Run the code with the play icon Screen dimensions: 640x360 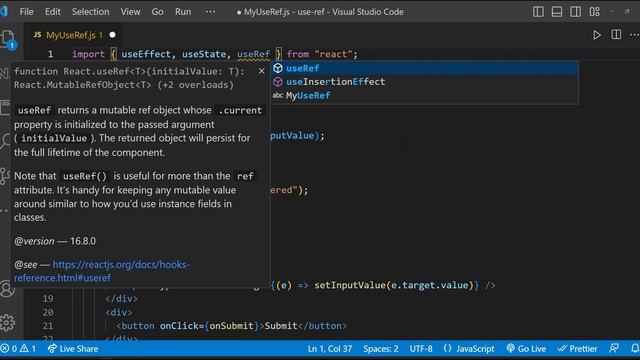click(597, 35)
